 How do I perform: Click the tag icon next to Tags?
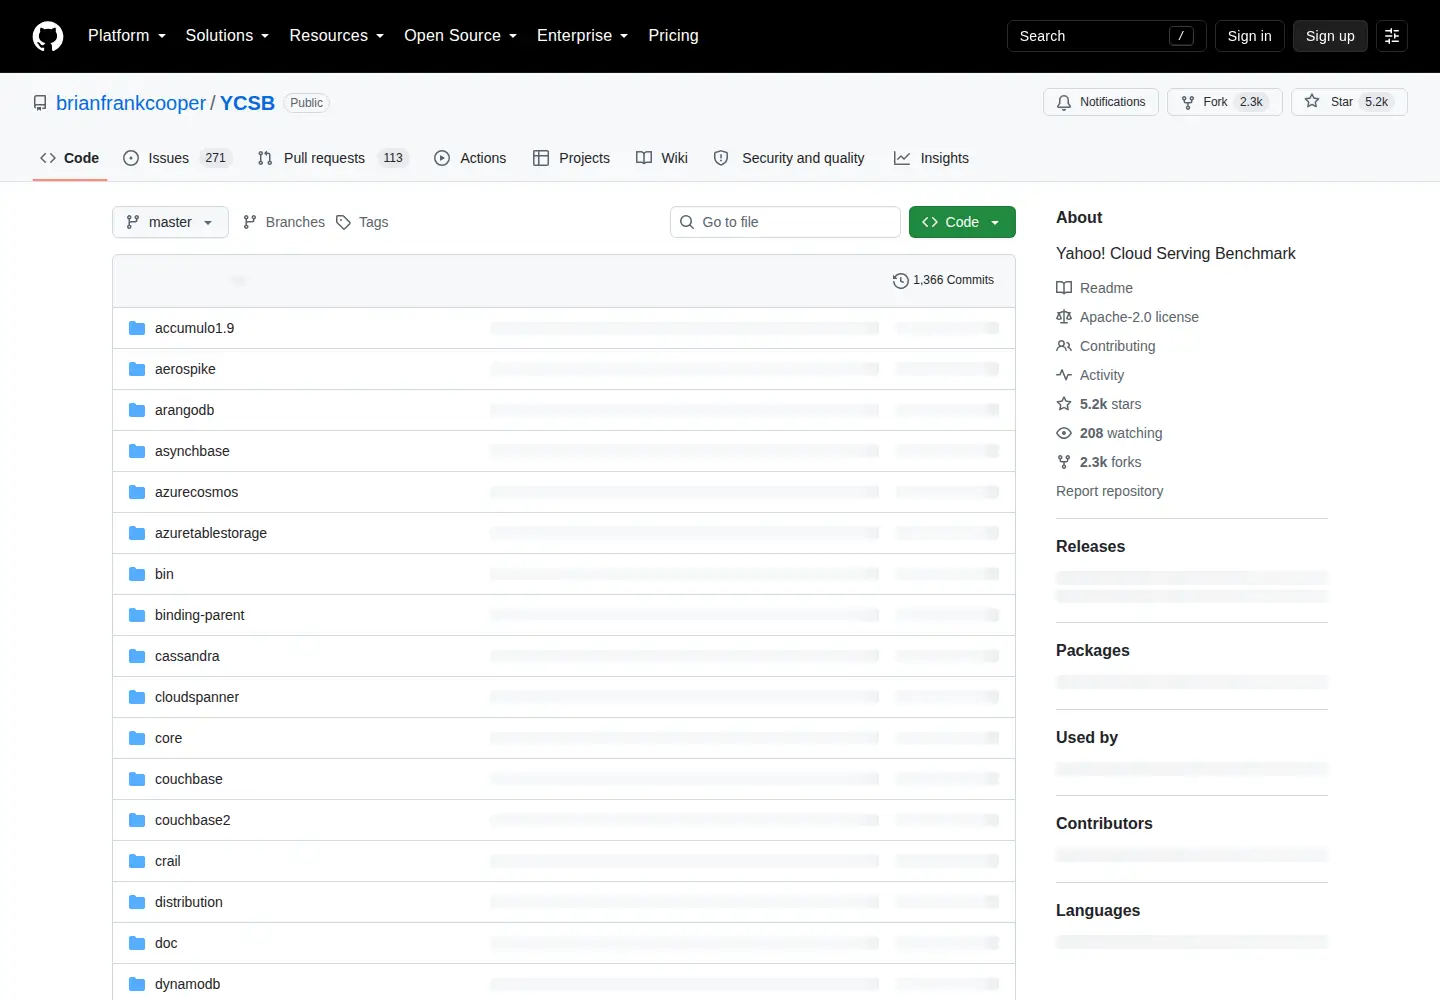[343, 222]
